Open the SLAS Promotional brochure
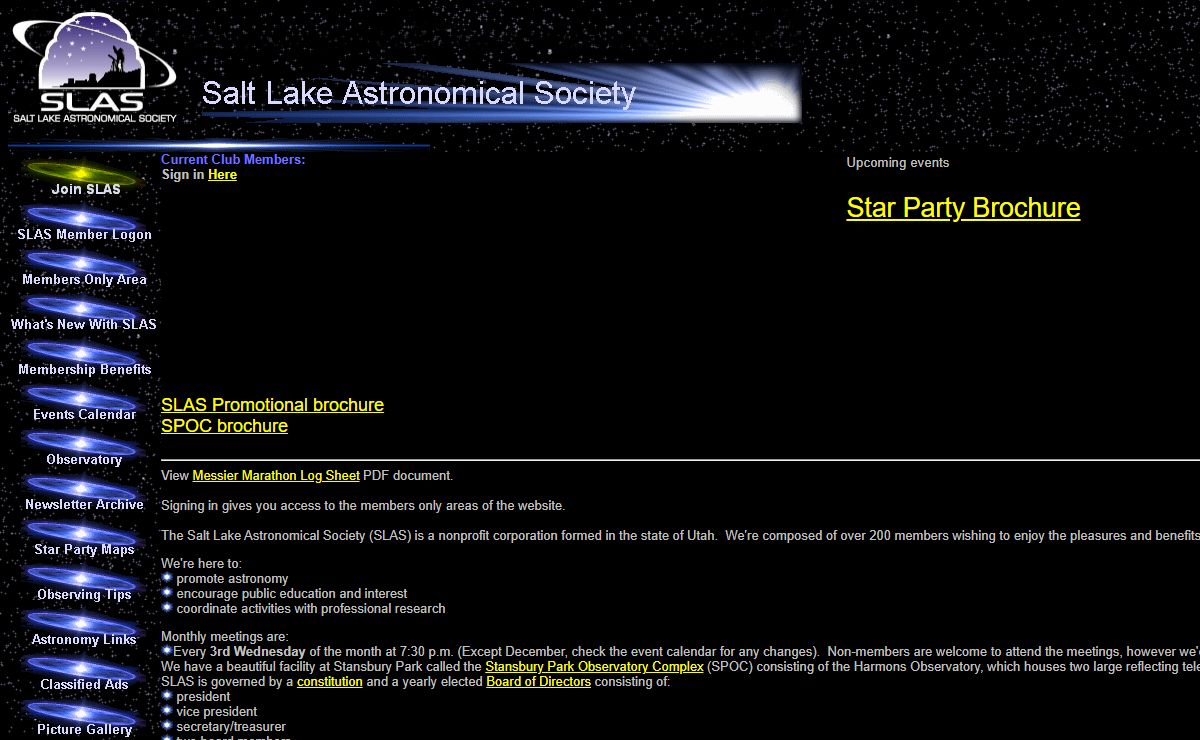The height and width of the screenshot is (740, 1200). pos(272,405)
